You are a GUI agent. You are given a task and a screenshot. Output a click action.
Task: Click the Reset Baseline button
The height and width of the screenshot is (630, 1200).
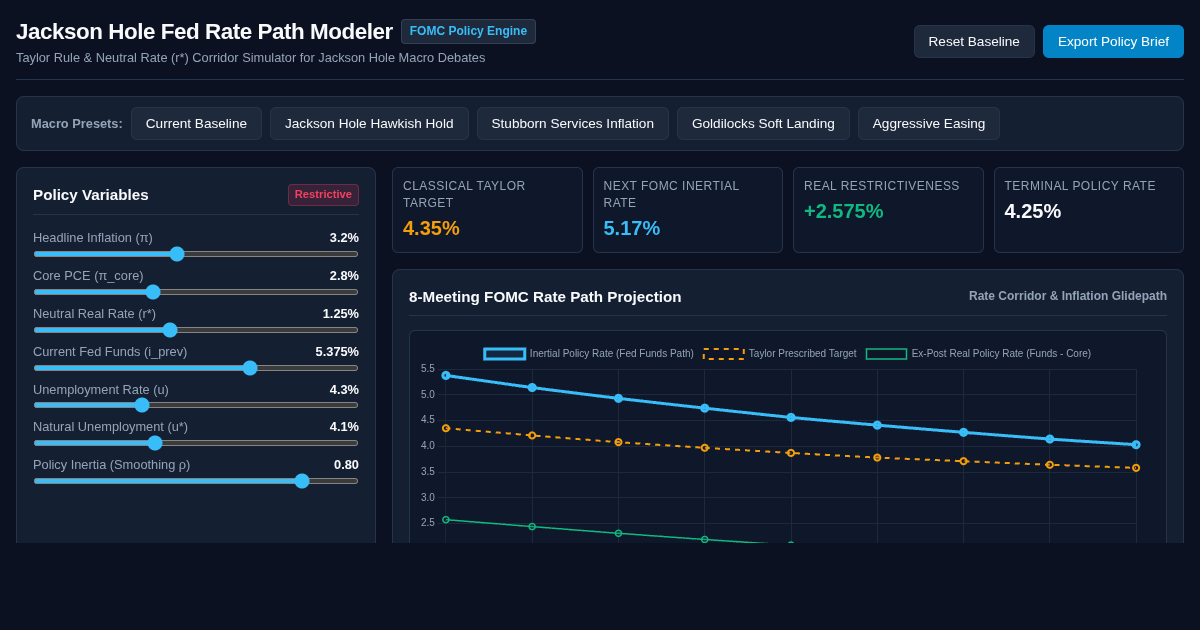tap(974, 41)
